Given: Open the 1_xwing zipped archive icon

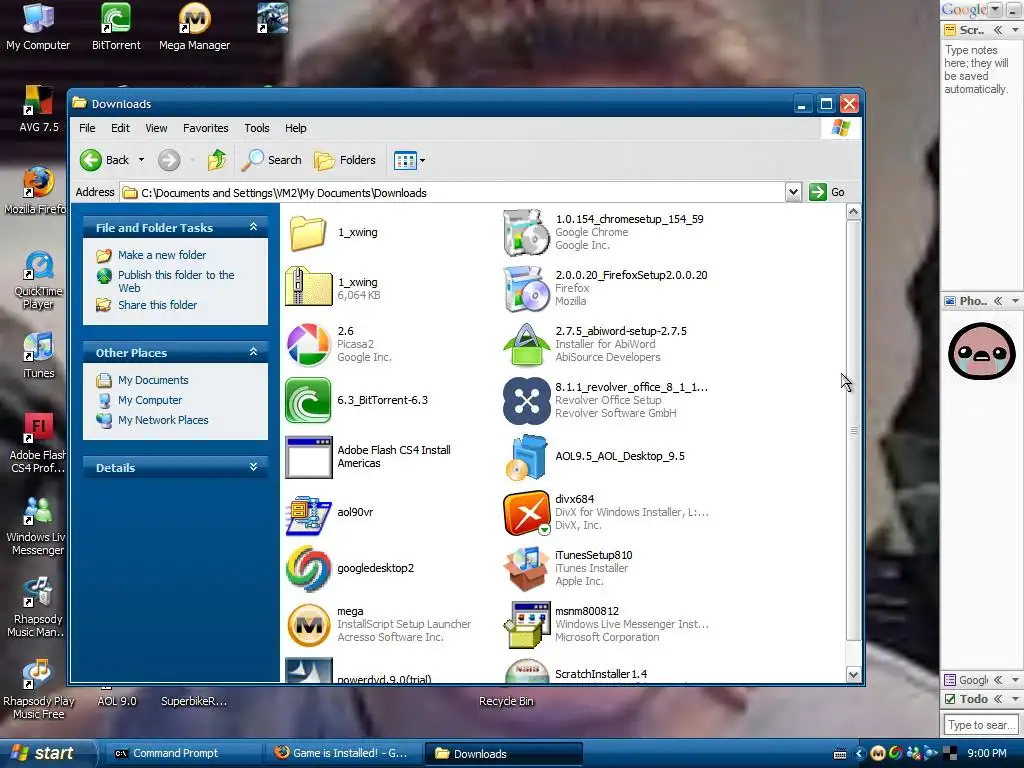Looking at the screenshot, I should 308,286.
